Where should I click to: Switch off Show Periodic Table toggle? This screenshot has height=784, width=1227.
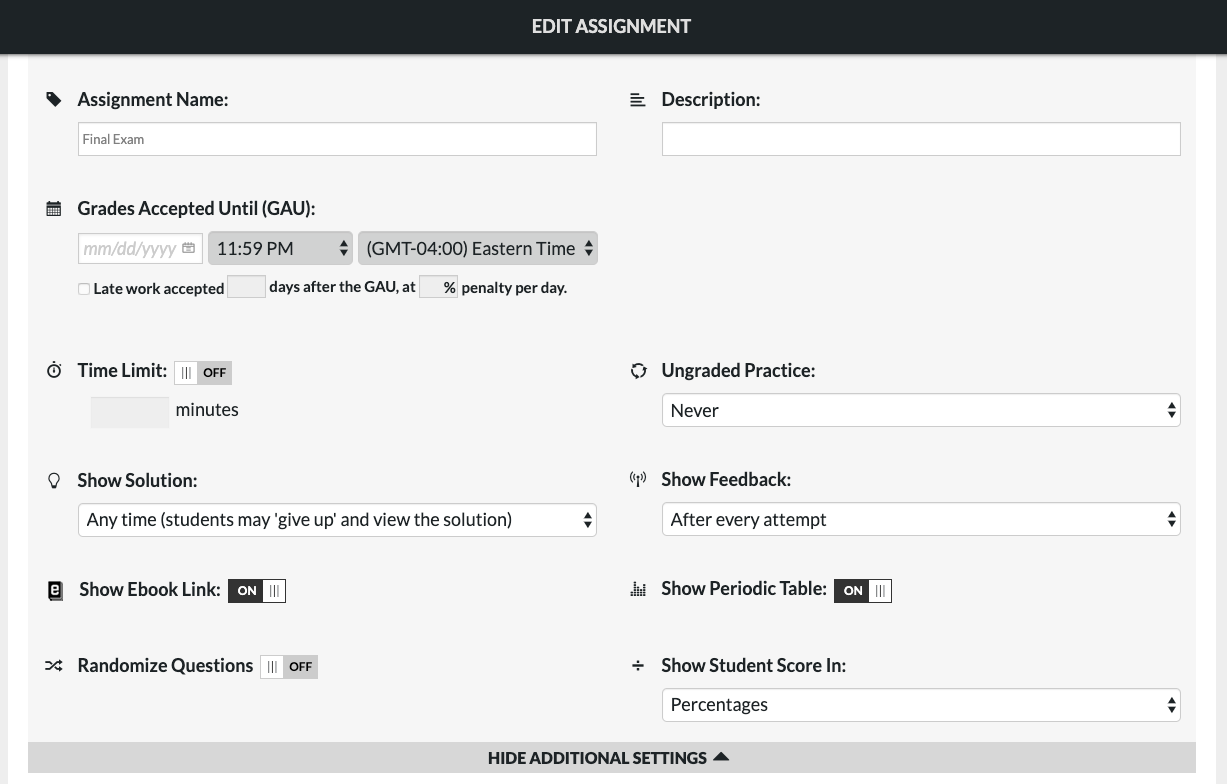pyautogui.click(x=862, y=591)
